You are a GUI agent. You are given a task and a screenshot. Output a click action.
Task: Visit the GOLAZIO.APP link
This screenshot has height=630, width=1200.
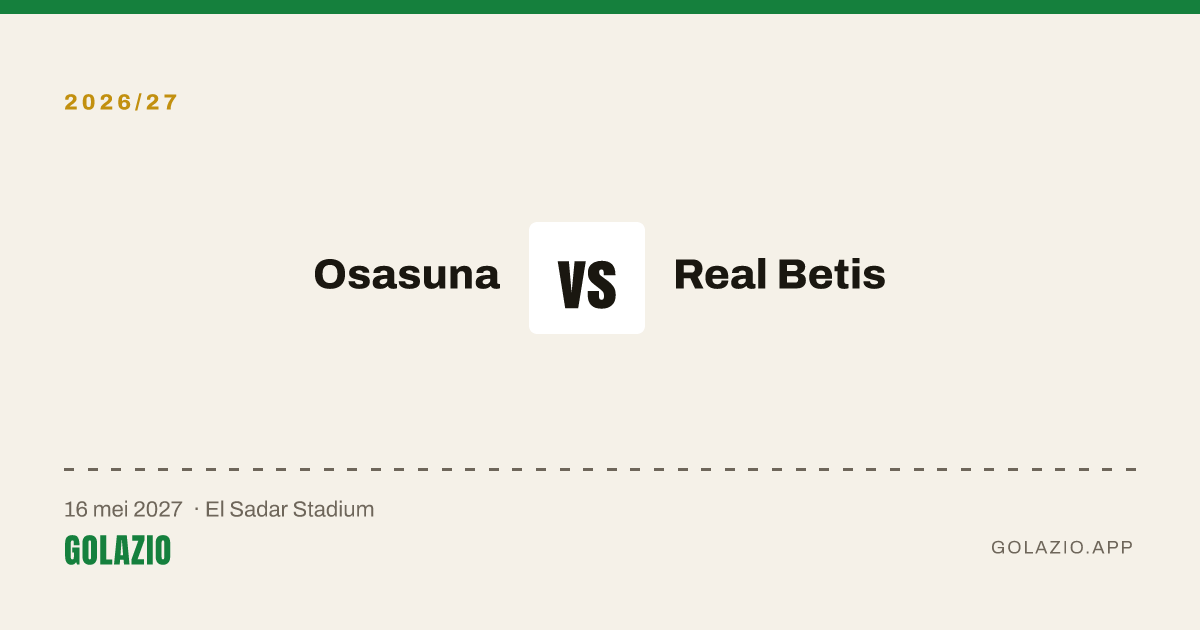click(x=1062, y=548)
